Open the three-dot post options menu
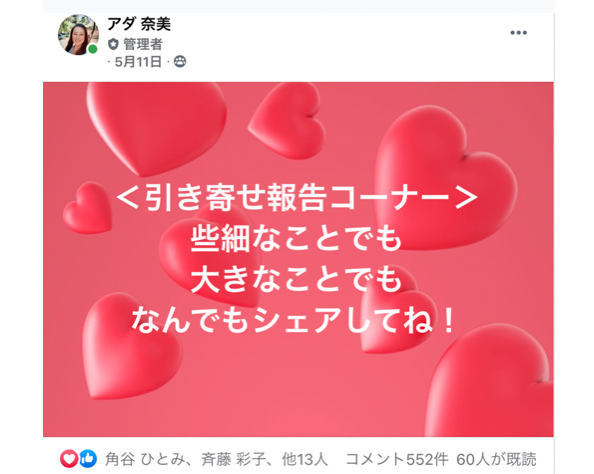Screen dimensions: 594x474 (x=518, y=33)
